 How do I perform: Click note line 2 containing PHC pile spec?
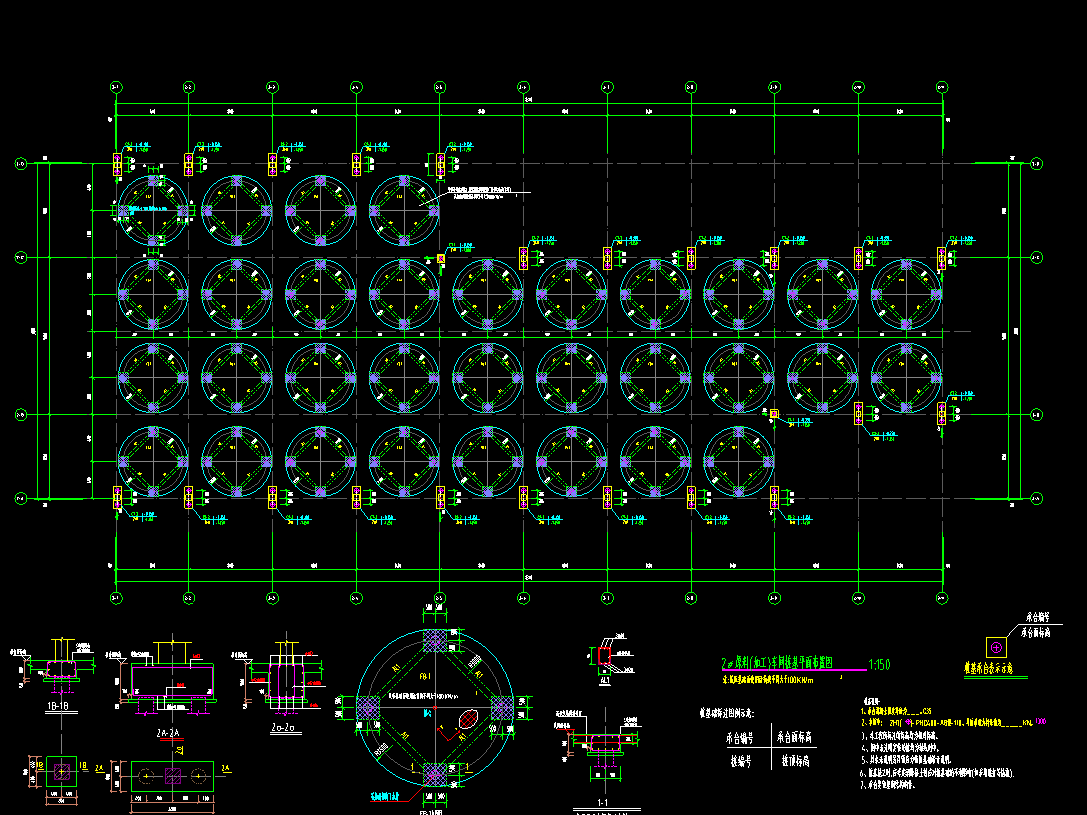(x=953, y=722)
